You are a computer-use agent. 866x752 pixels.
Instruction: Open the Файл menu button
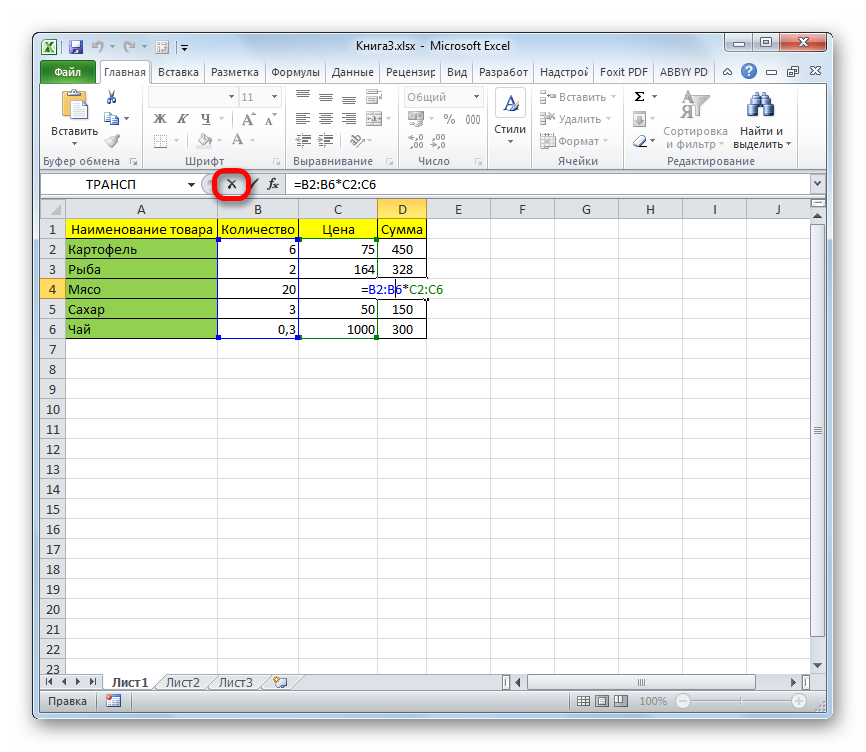coord(68,72)
